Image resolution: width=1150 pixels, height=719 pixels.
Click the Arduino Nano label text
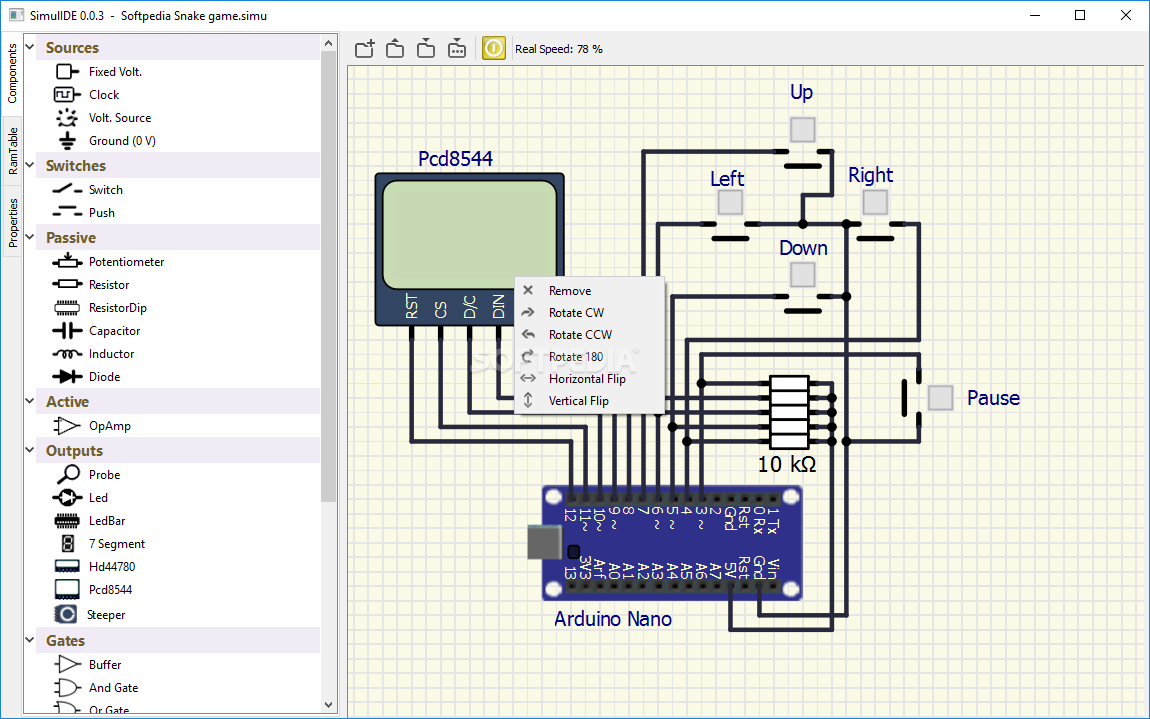(613, 619)
